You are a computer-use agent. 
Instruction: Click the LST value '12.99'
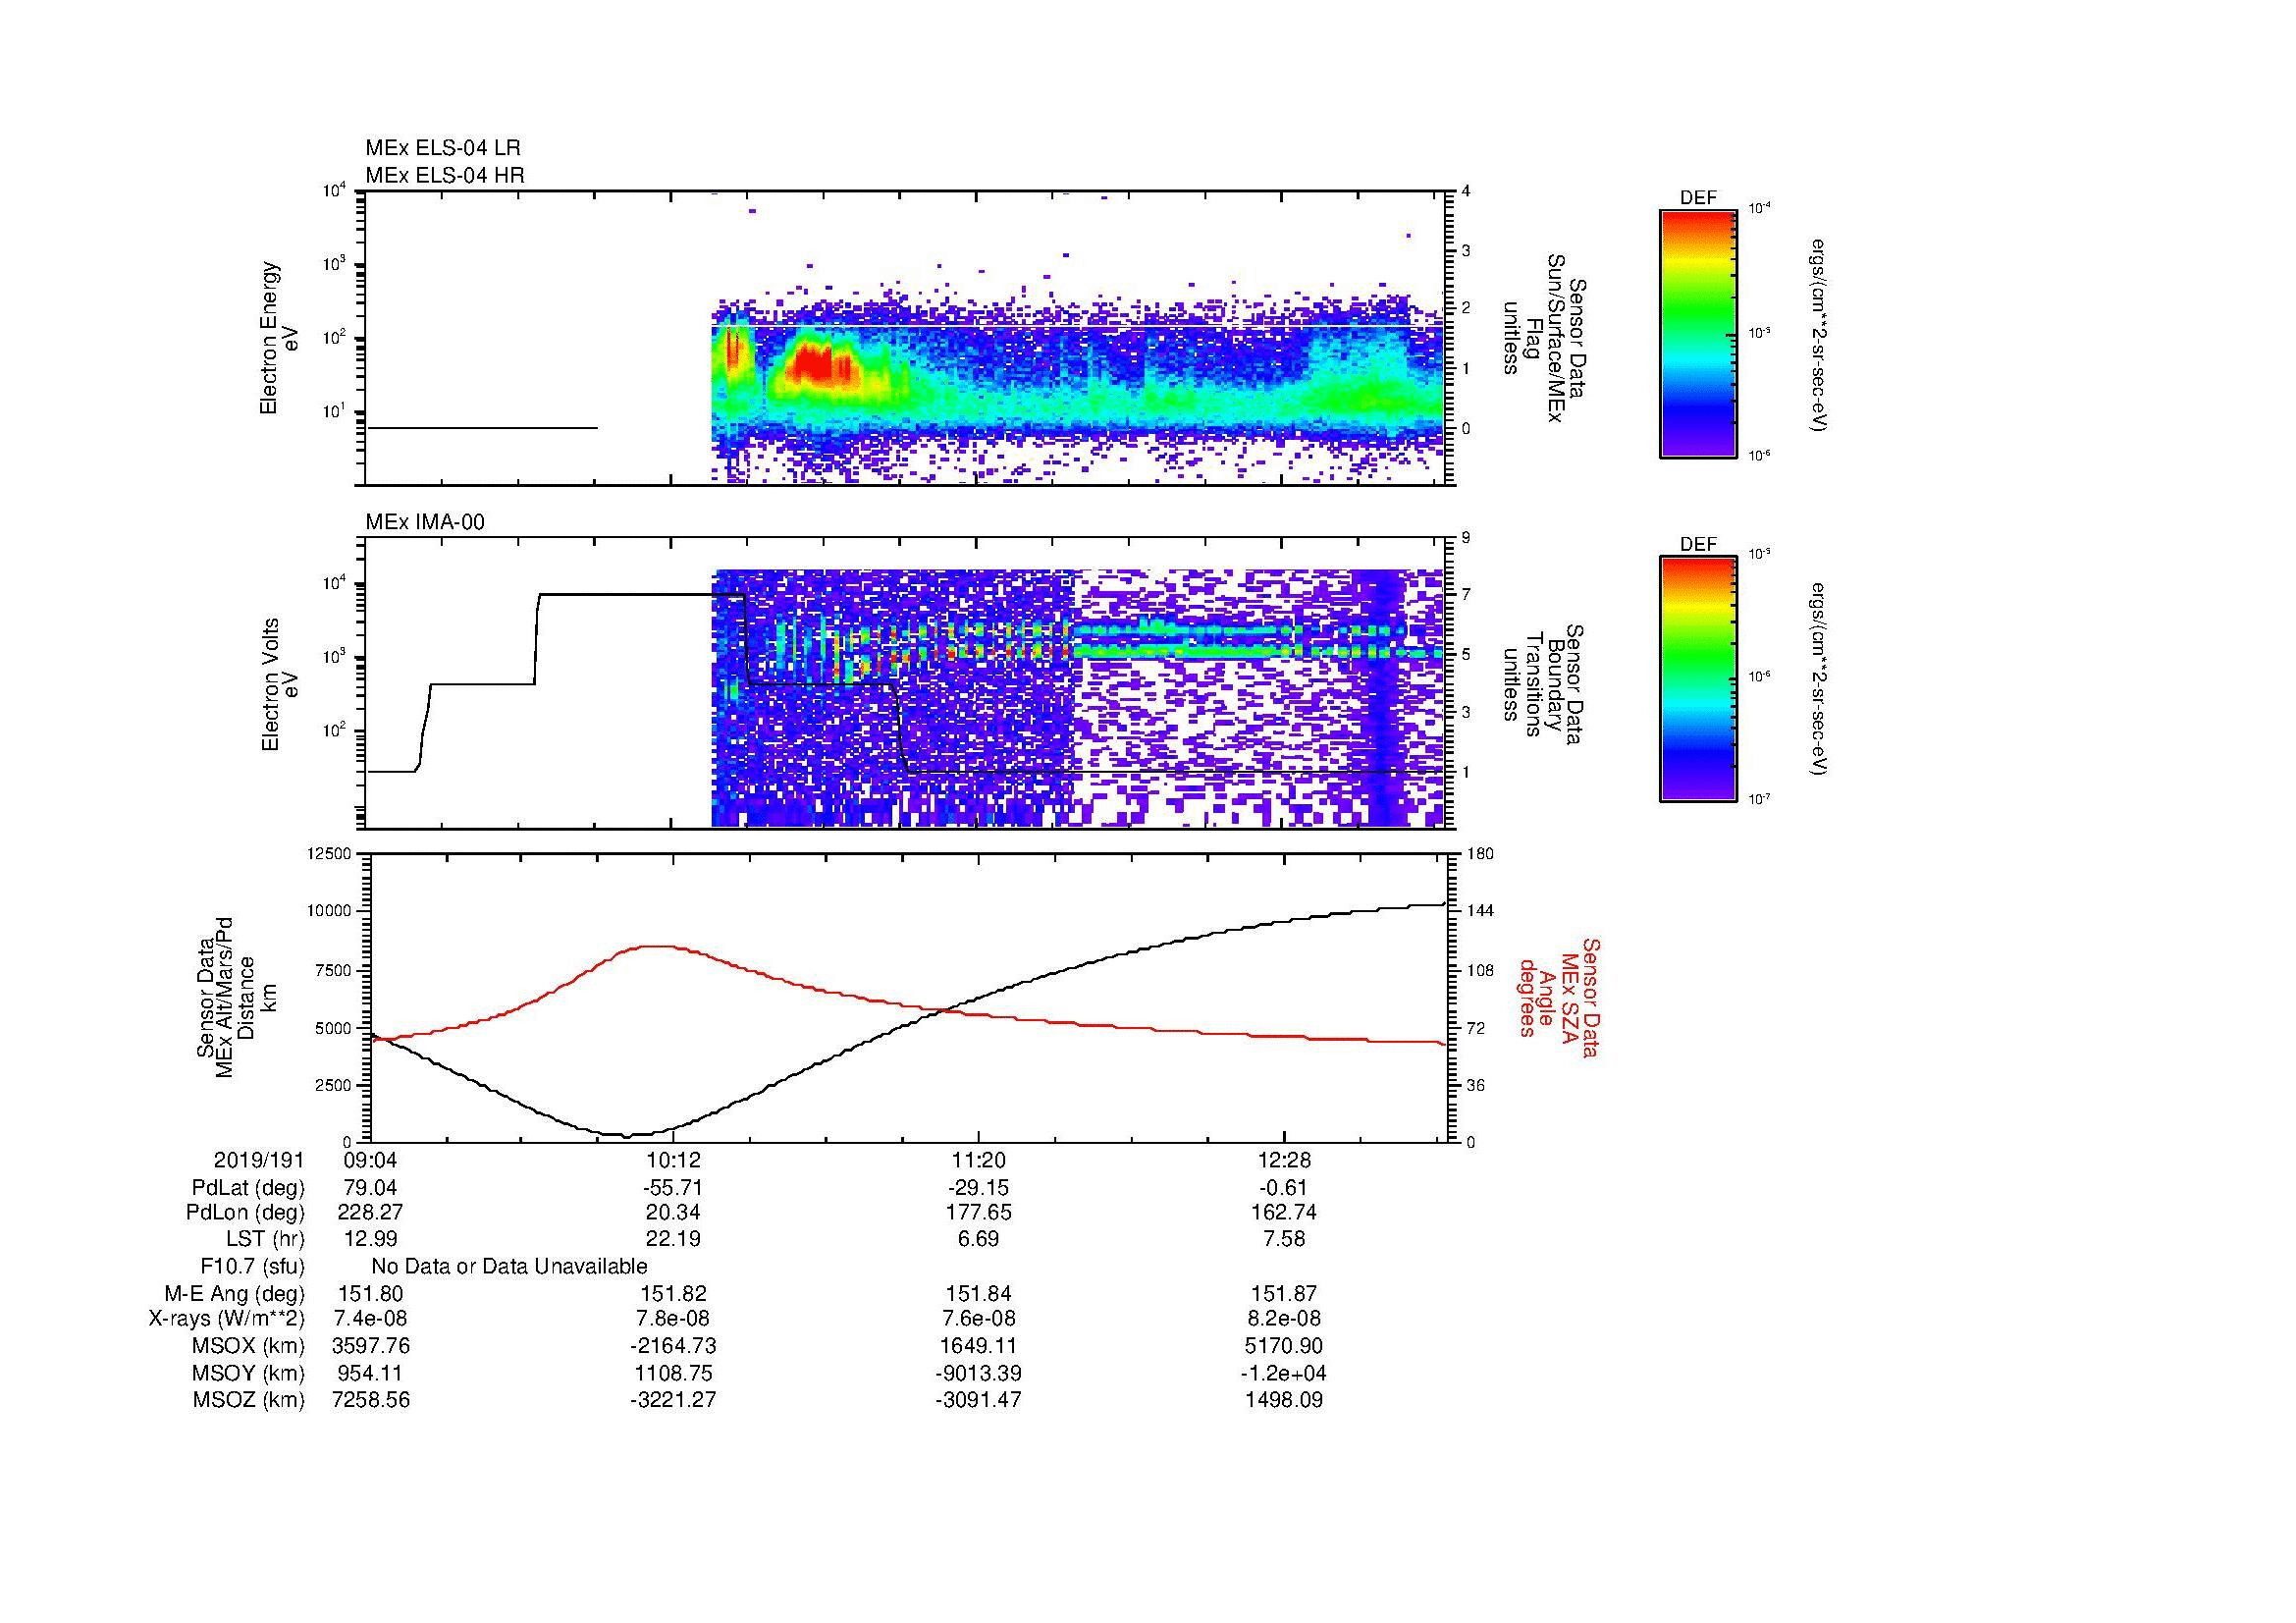click(x=370, y=1240)
